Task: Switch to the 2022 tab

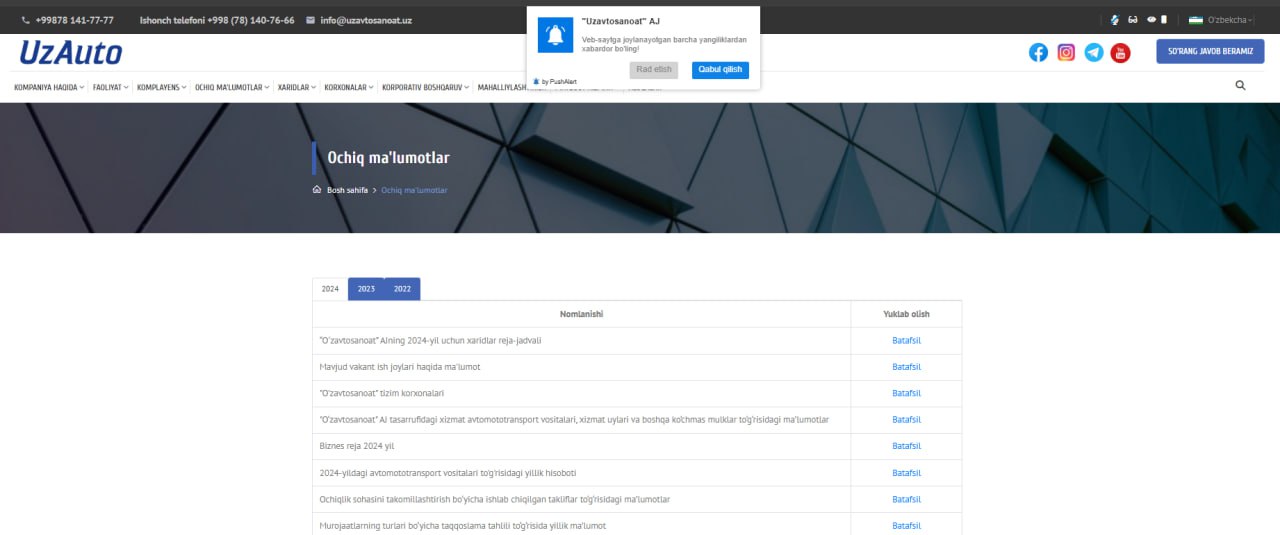Action: [x=402, y=289]
